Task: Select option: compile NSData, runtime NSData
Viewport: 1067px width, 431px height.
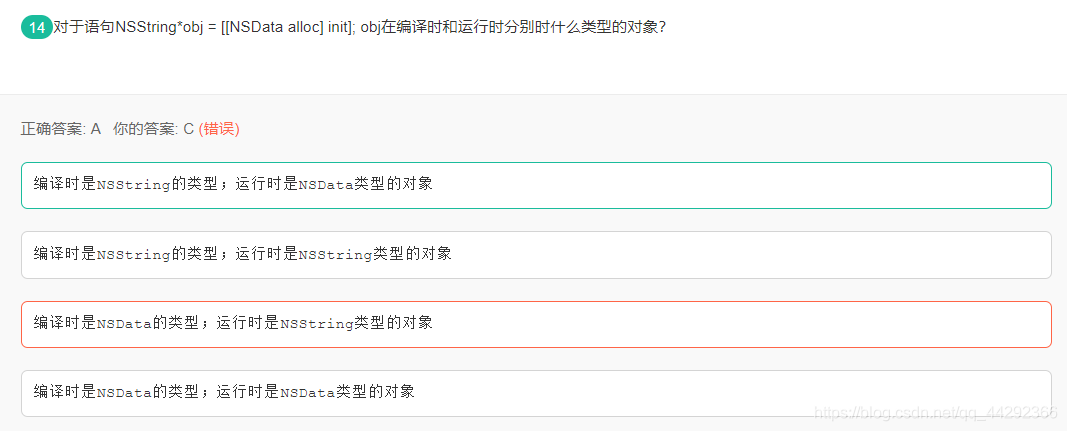Action: [536, 394]
